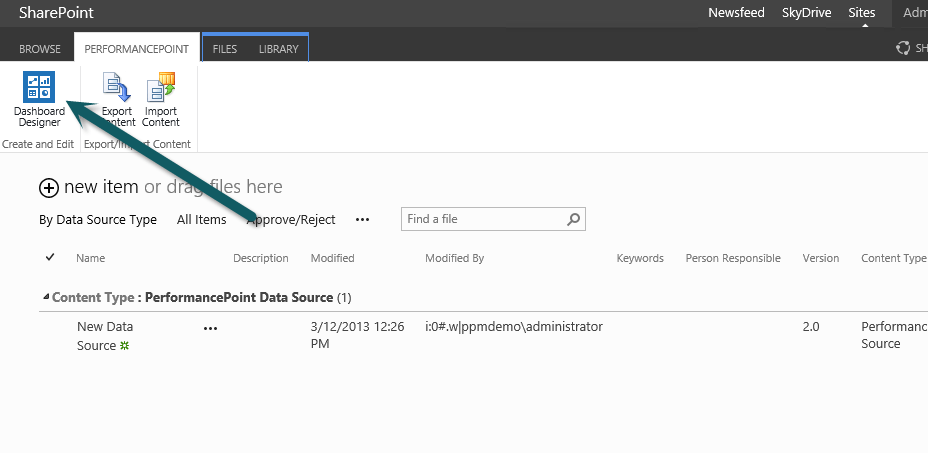Sort by Person Responsible column header

coord(733,258)
